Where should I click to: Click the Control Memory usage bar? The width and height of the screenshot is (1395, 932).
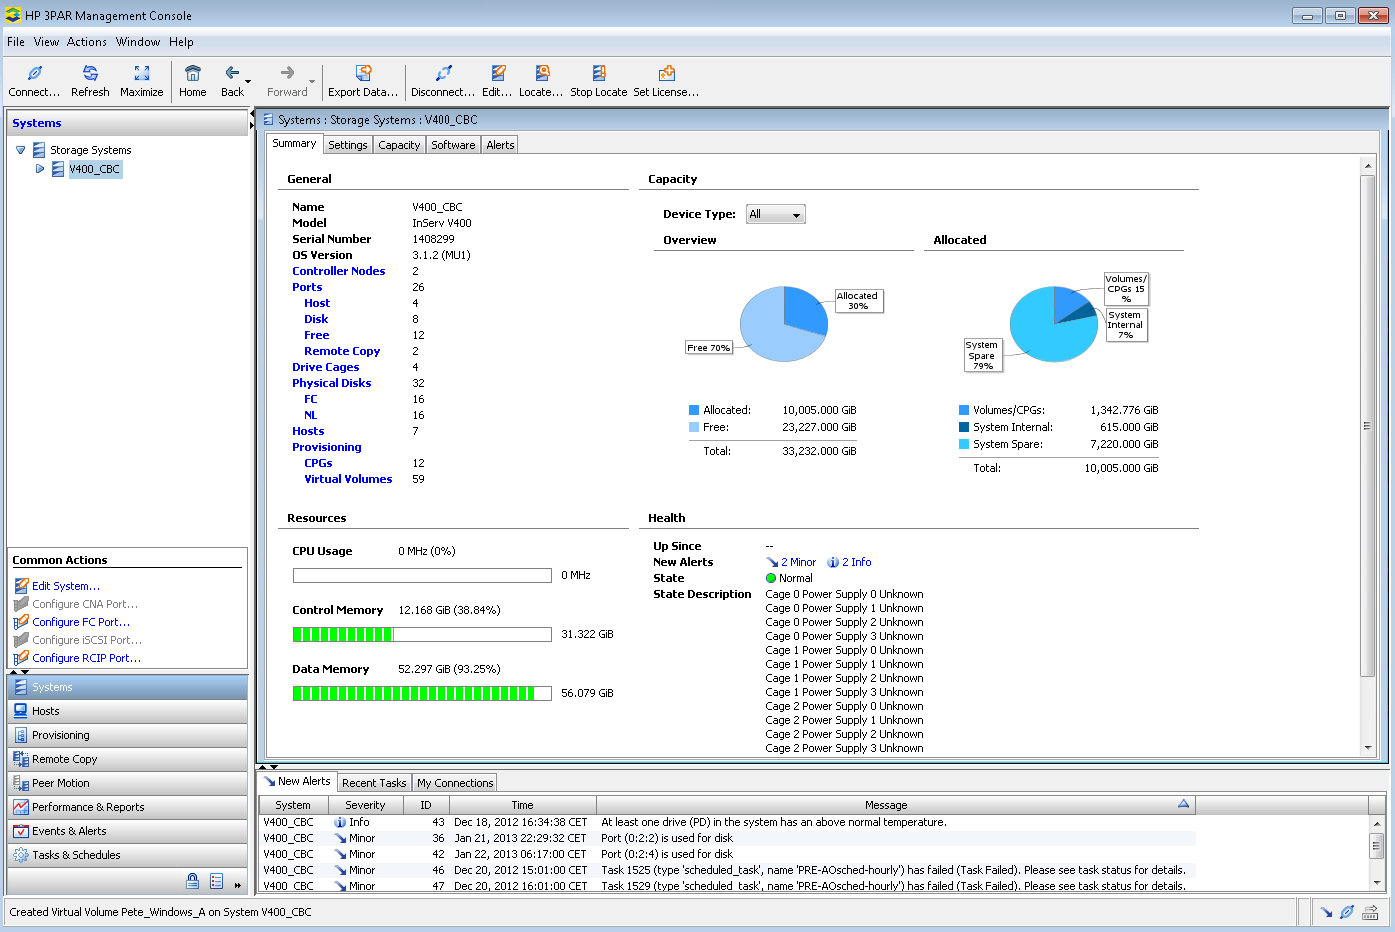422,634
